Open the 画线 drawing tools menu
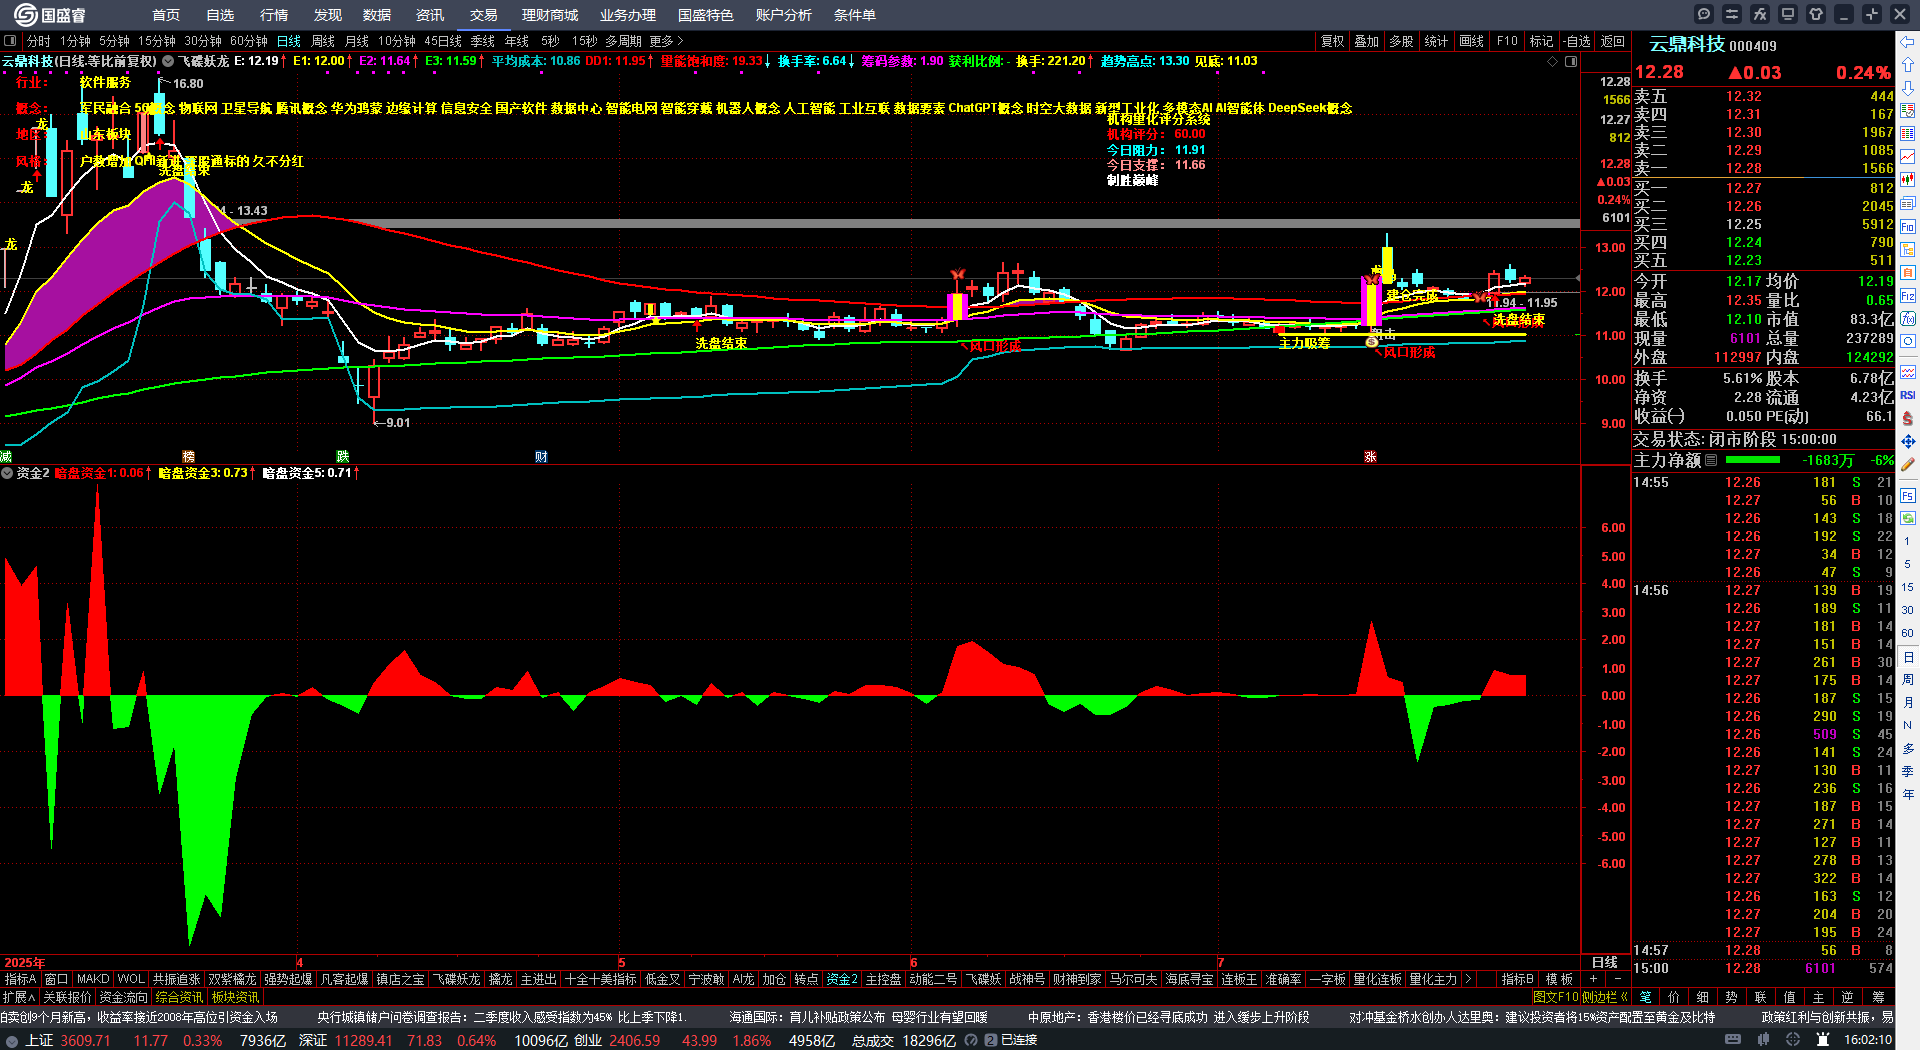The image size is (1920, 1050). pyautogui.click(x=1471, y=41)
